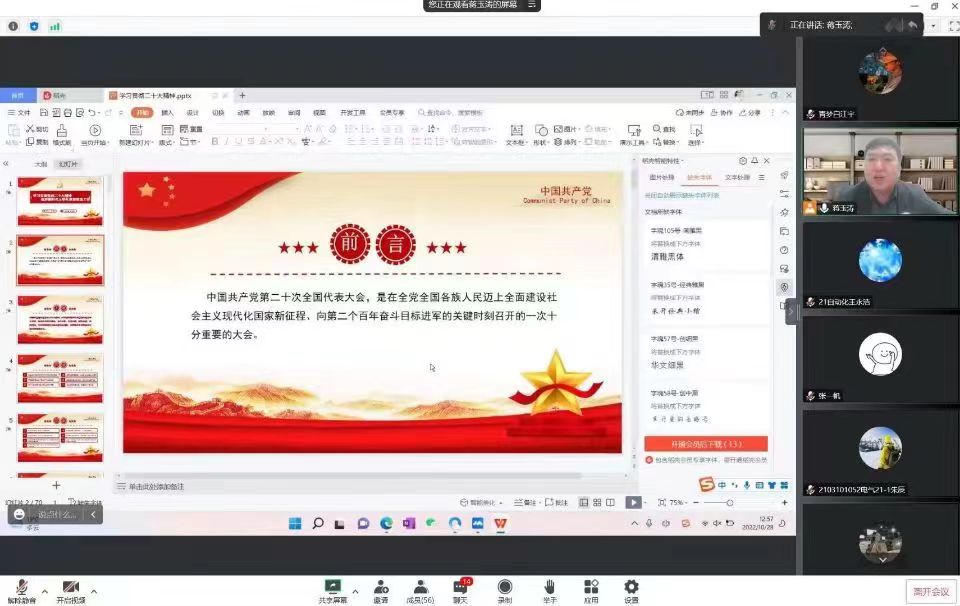Raise hand using the 举手 icon

point(549,587)
